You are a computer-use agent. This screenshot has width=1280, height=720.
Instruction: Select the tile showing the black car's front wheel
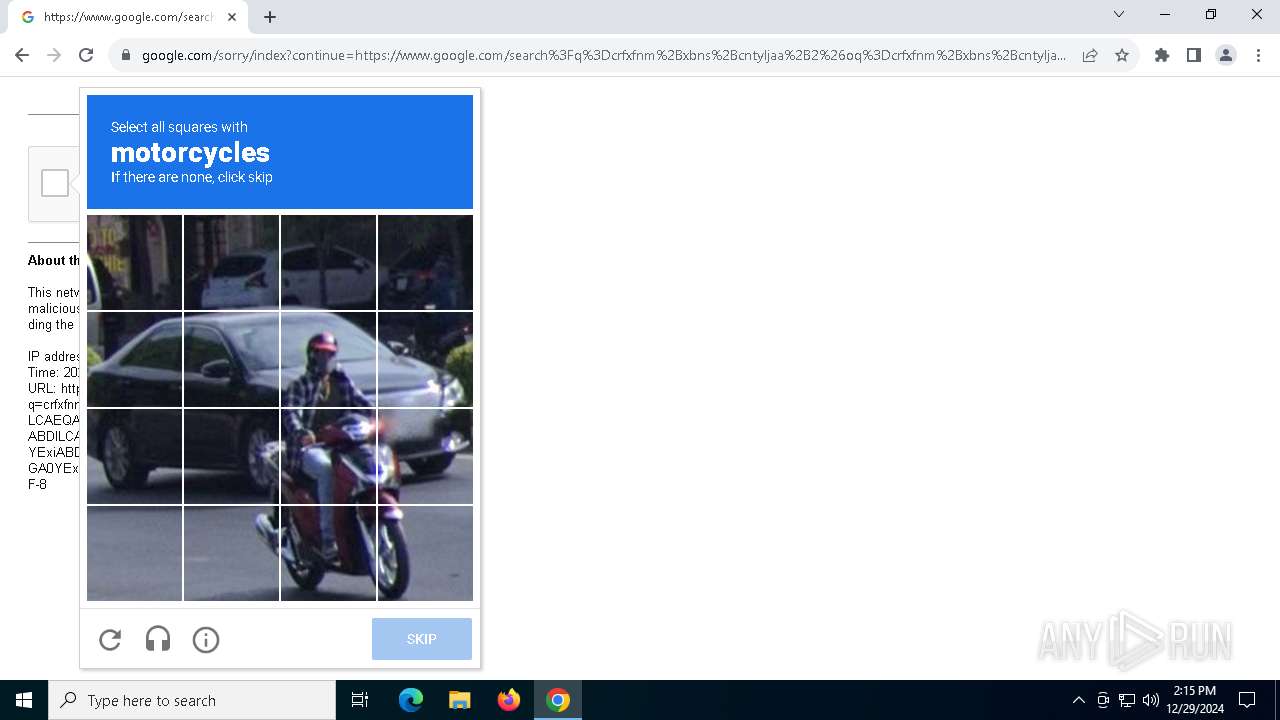425,456
